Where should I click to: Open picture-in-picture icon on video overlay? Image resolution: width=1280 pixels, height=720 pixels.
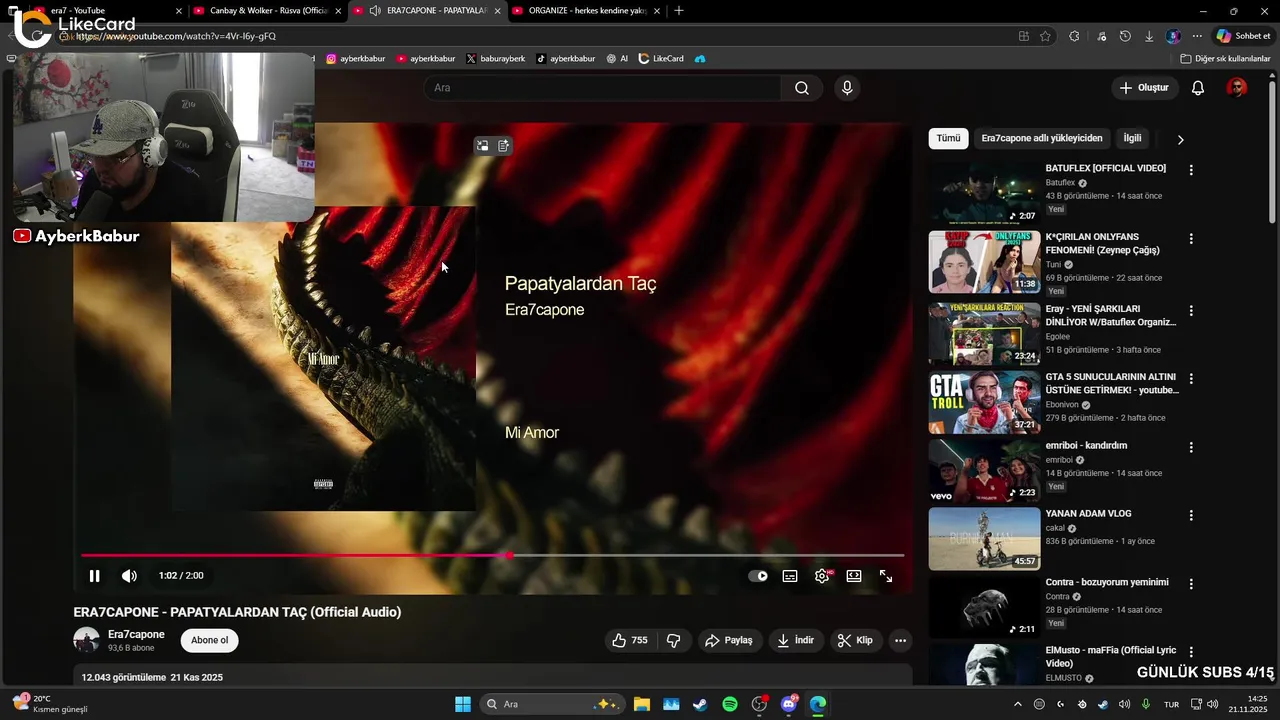point(482,146)
